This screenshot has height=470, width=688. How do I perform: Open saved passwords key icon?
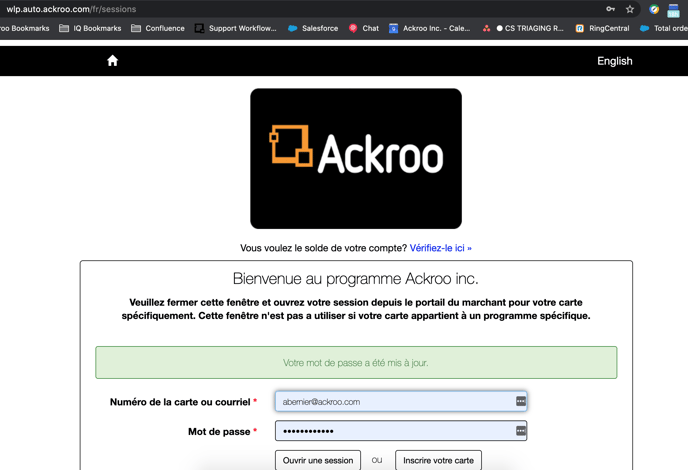click(610, 9)
